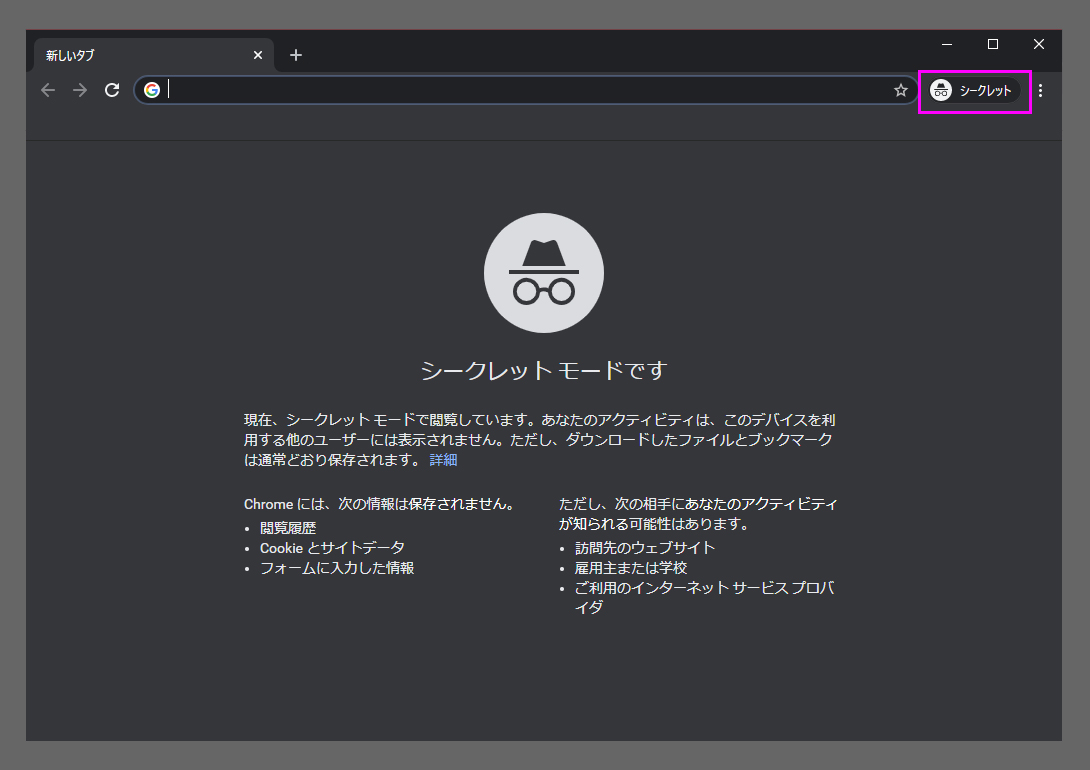This screenshot has width=1090, height=770.
Task: Open the 詳細 link
Action: (x=443, y=460)
